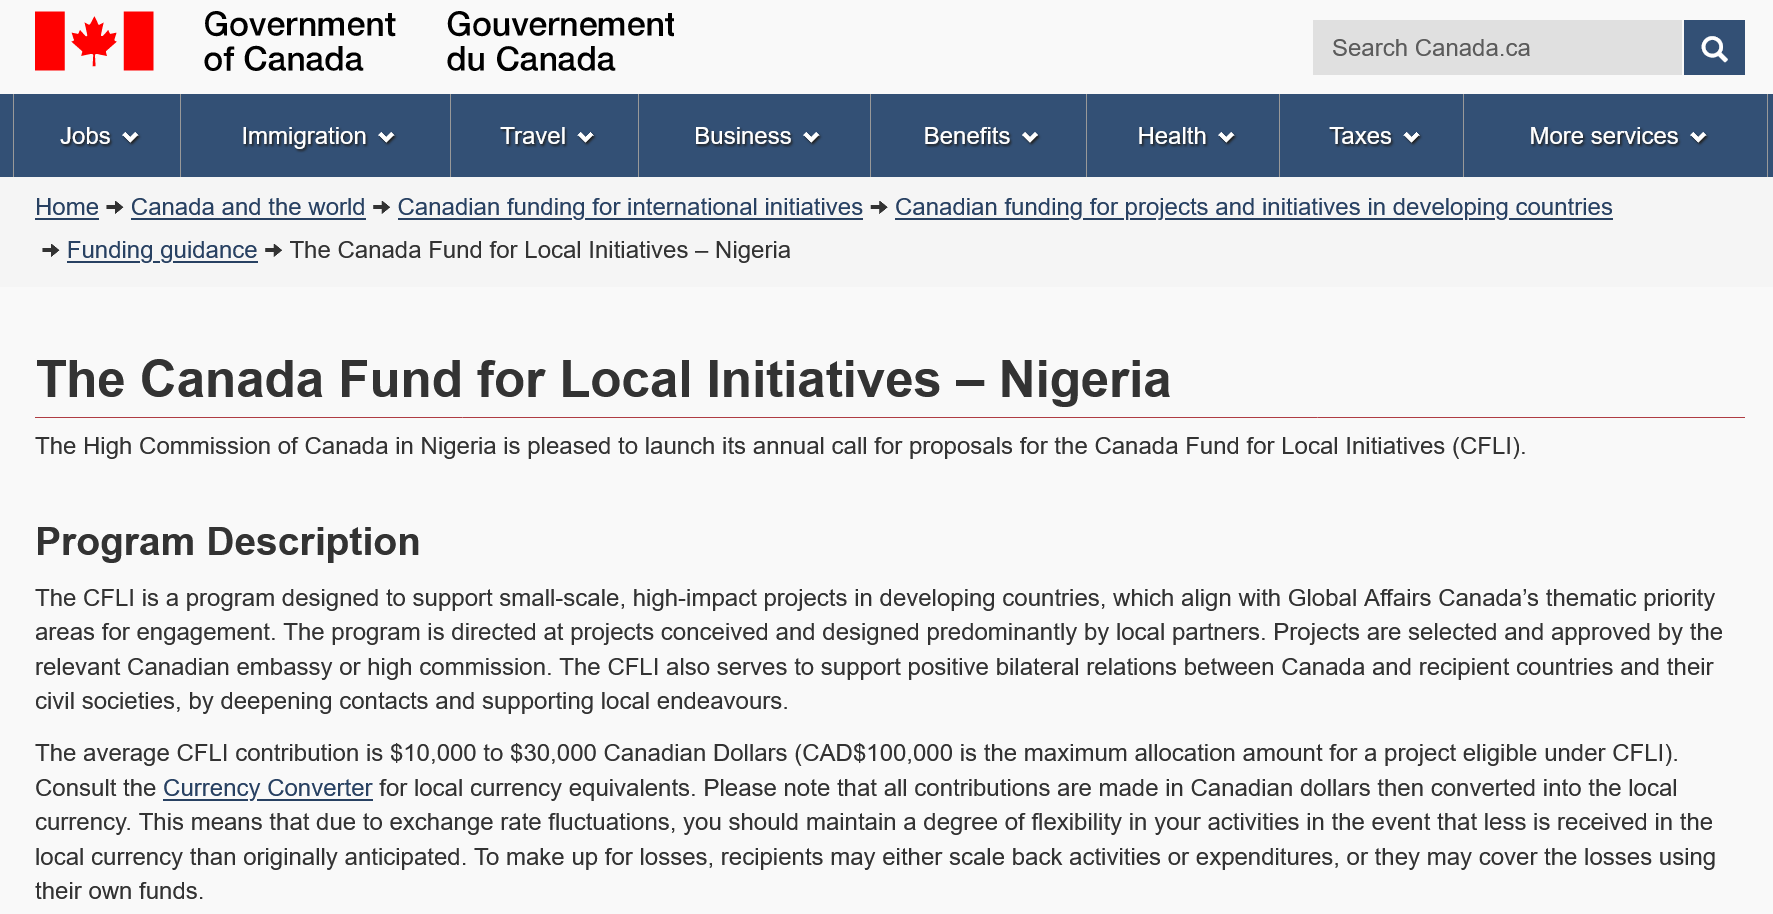
Task: Open the Canada and the world breadcrumb
Action: [x=248, y=207]
